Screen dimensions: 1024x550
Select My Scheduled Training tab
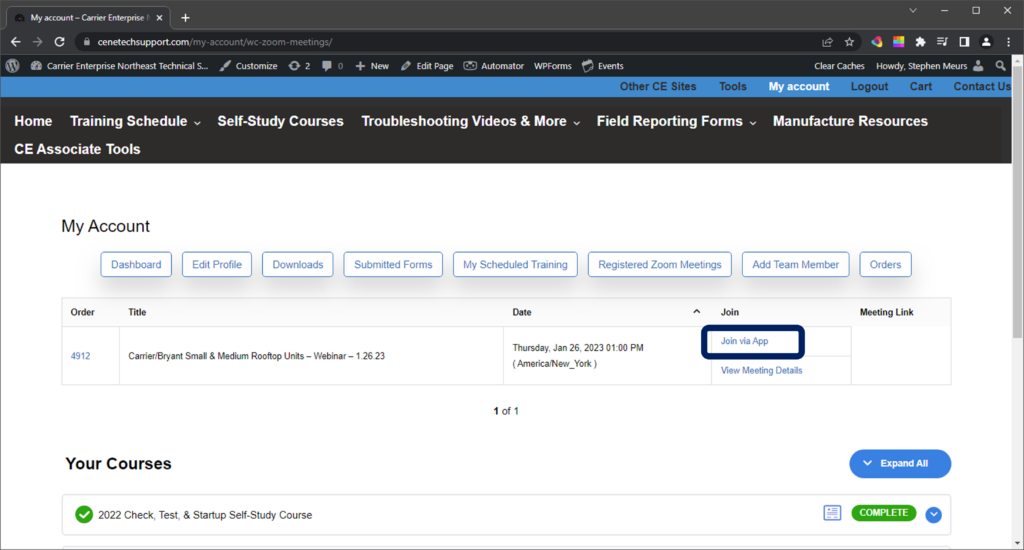pyautogui.click(x=515, y=265)
